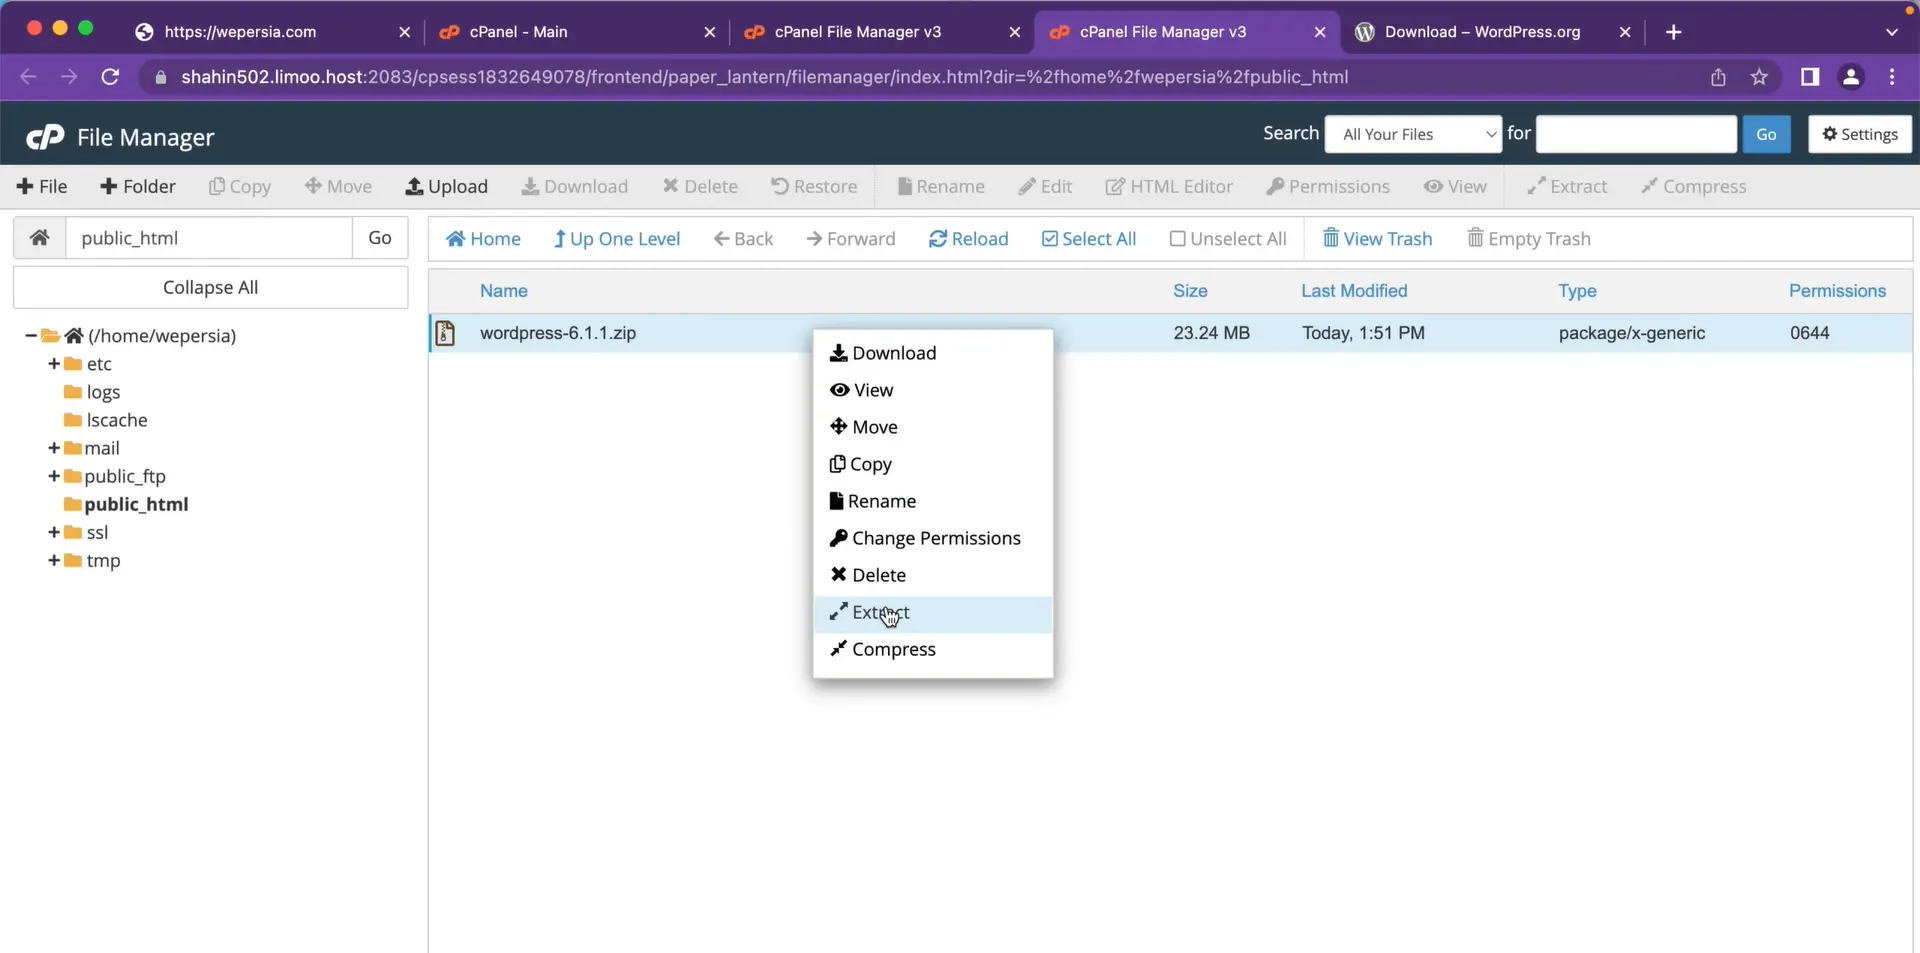Viewport: 1920px width, 953px height.
Task: Open the browser tab list chevron
Action: coord(1891,32)
